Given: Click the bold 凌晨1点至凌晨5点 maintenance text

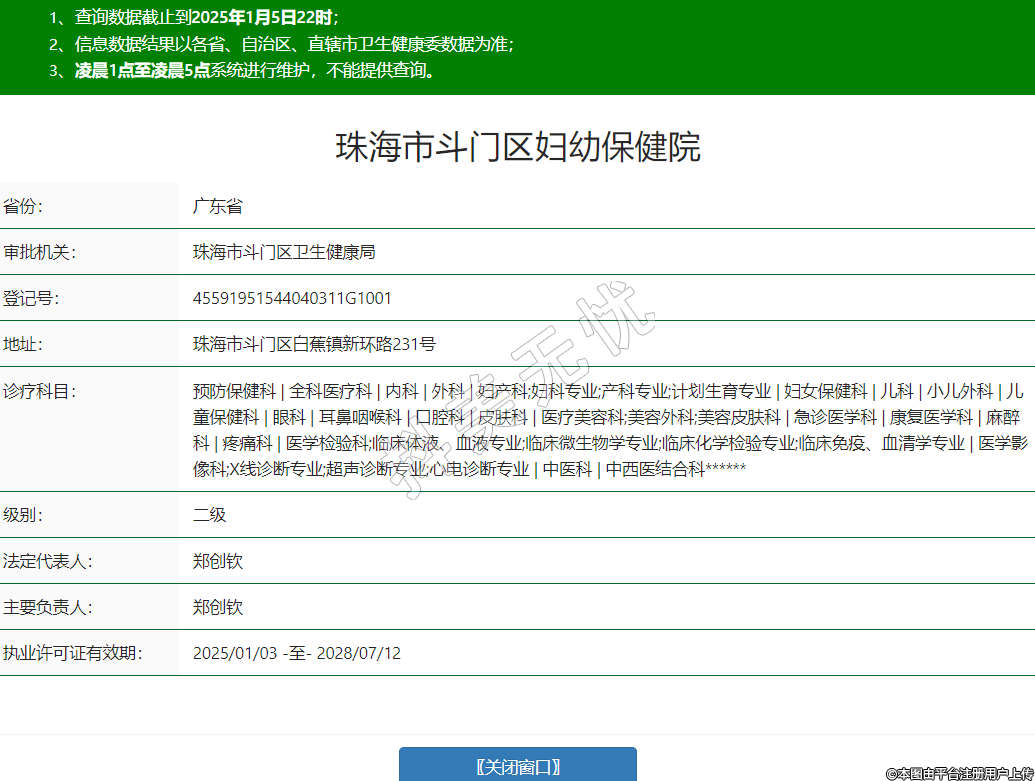Looking at the screenshot, I should [x=142, y=70].
